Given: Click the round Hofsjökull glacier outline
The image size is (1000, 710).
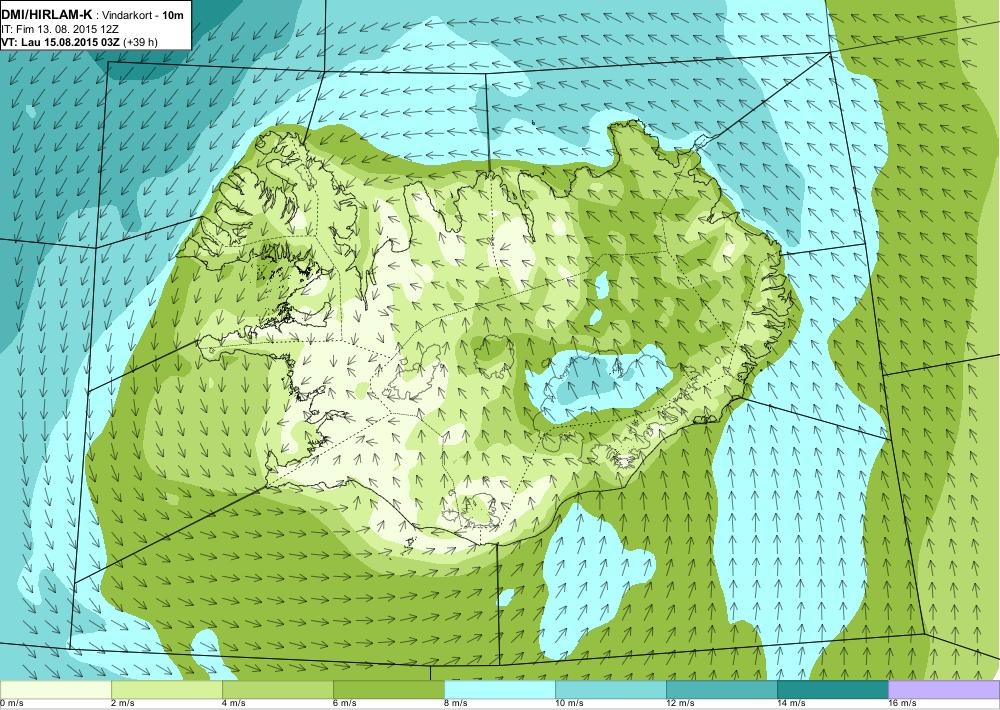Looking at the screenshot, I should pyautogui.click(x=494, y=355).
